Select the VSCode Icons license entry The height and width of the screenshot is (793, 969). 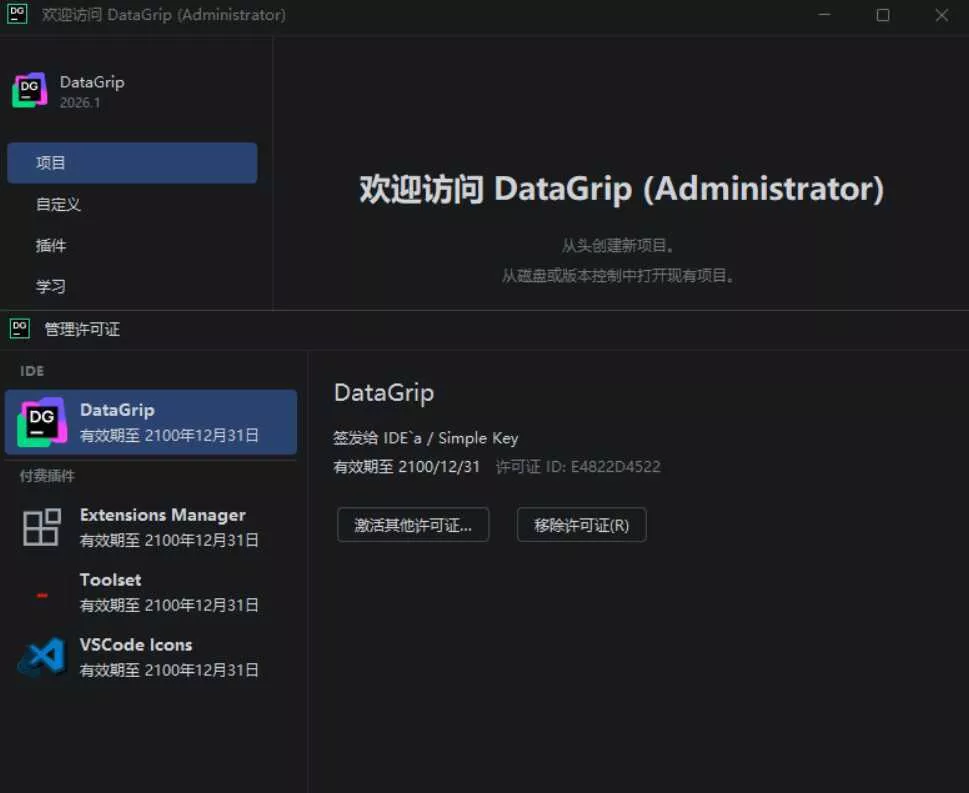pos(150,656)
